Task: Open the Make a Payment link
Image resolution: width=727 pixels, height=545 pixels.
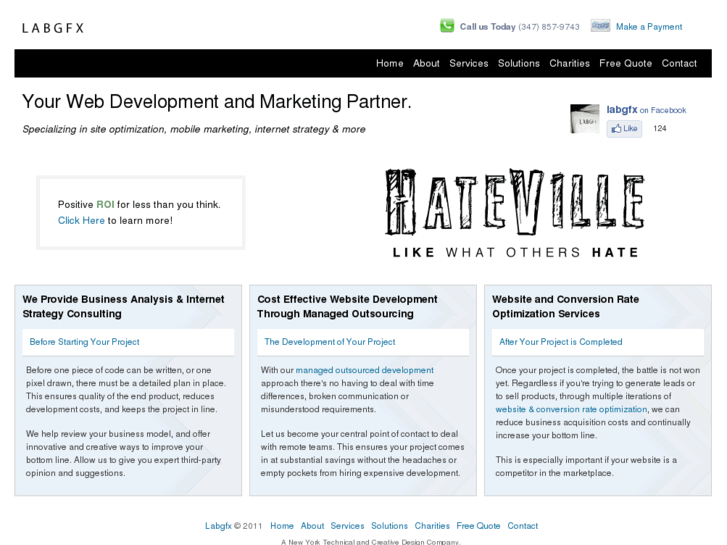Action: pos(649,27)
